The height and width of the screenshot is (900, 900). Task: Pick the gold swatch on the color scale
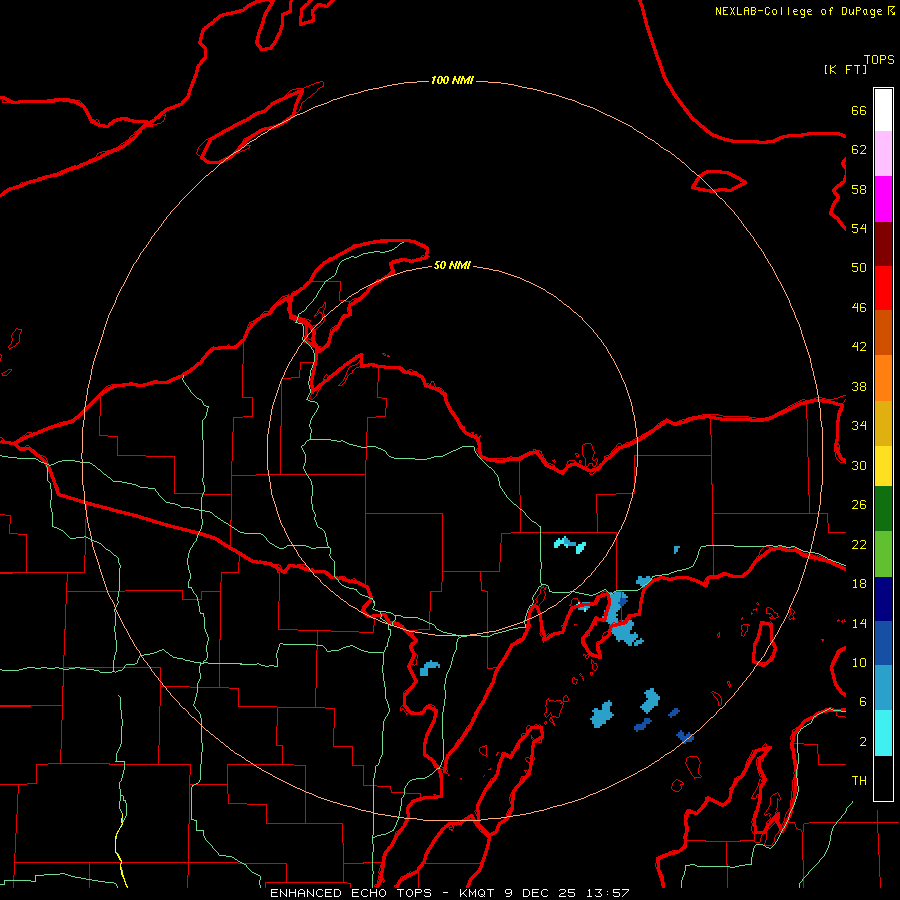[x=883, y=423]
